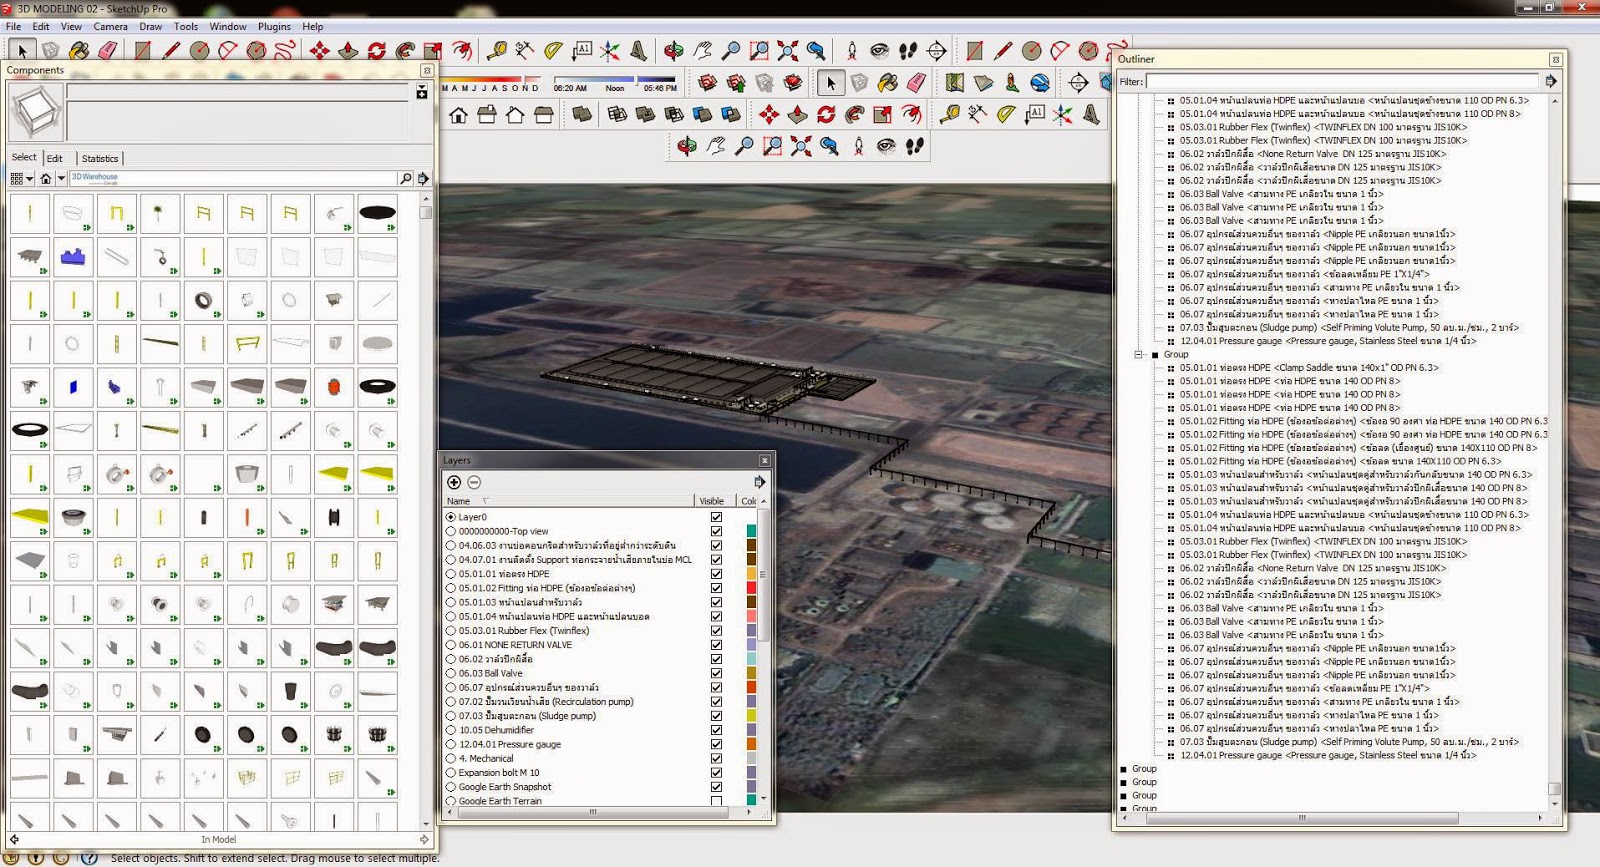Viewport: 1600px width, 867px height.
Task: Click Components list scroll up arrow
Action: click(426, 199)
